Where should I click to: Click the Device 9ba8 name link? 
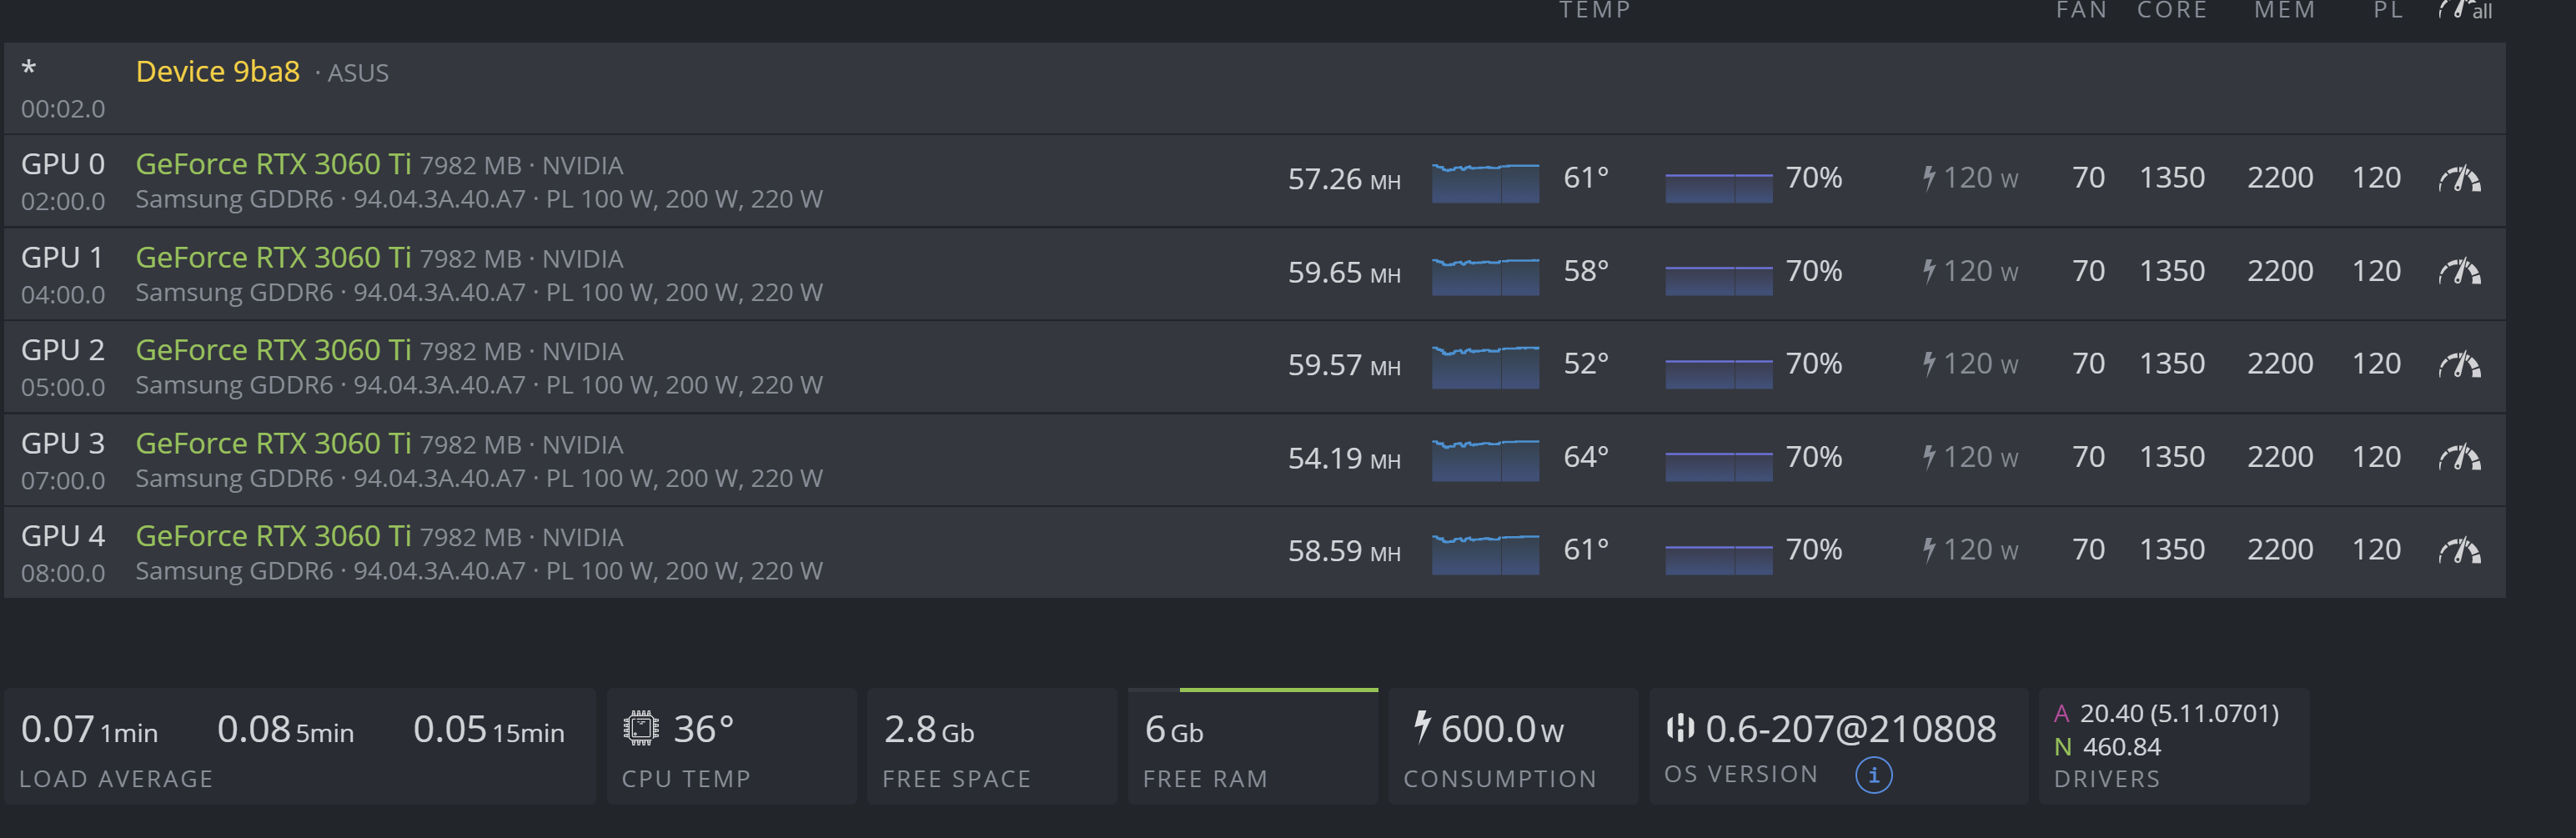point(217,72)
